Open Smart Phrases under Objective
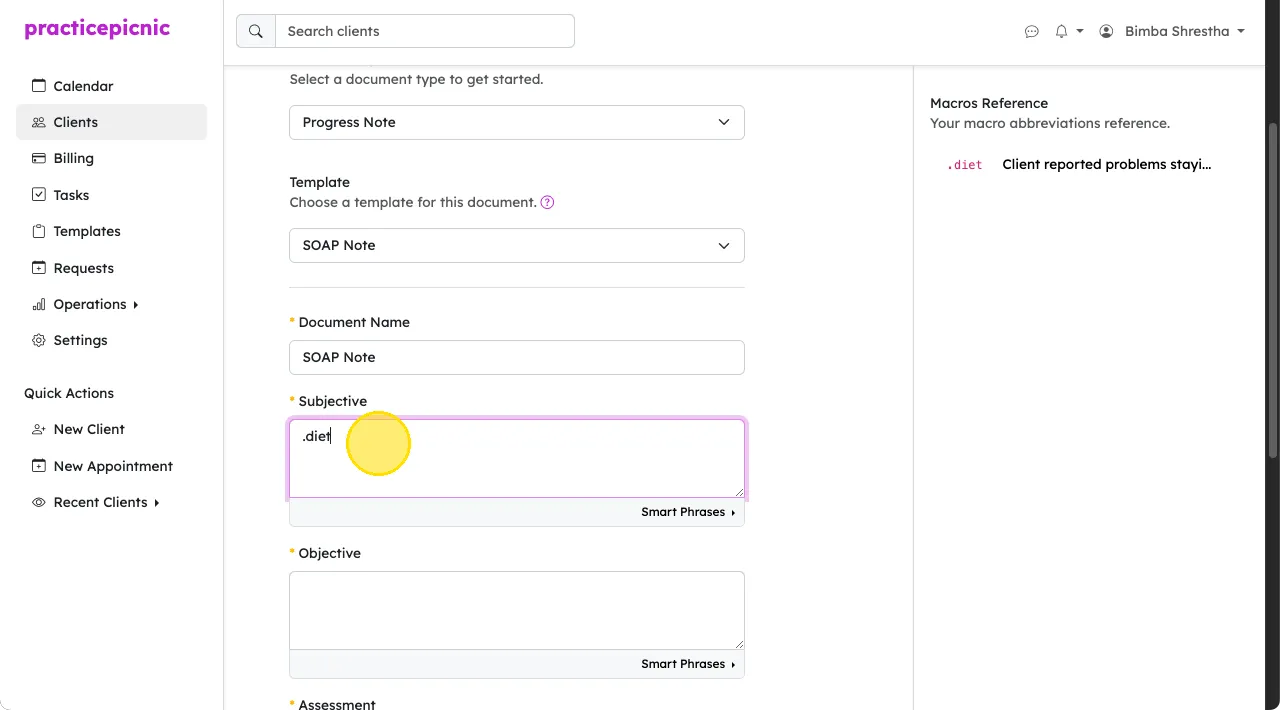This screenshot has height=710, width=1280. (x=688, y=664)
